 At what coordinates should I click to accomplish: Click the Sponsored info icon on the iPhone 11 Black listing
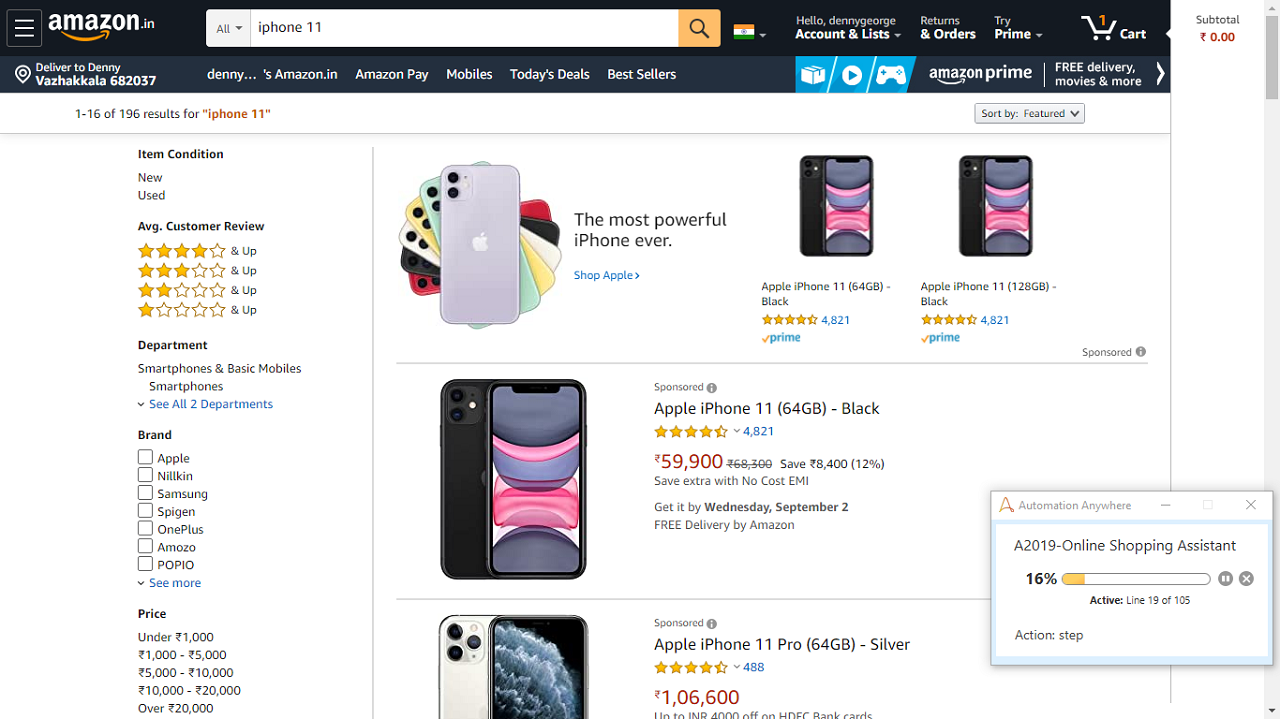point(712,388)
